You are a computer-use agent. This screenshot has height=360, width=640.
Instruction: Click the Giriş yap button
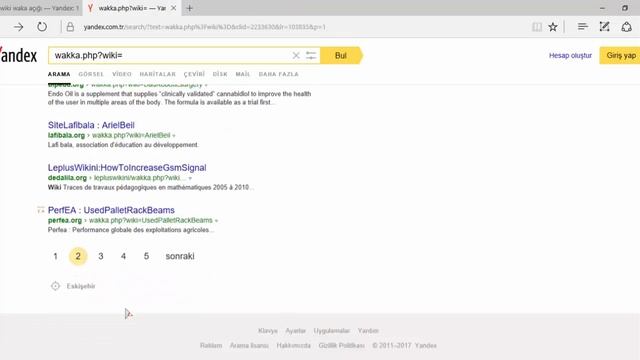coord(620,56)
